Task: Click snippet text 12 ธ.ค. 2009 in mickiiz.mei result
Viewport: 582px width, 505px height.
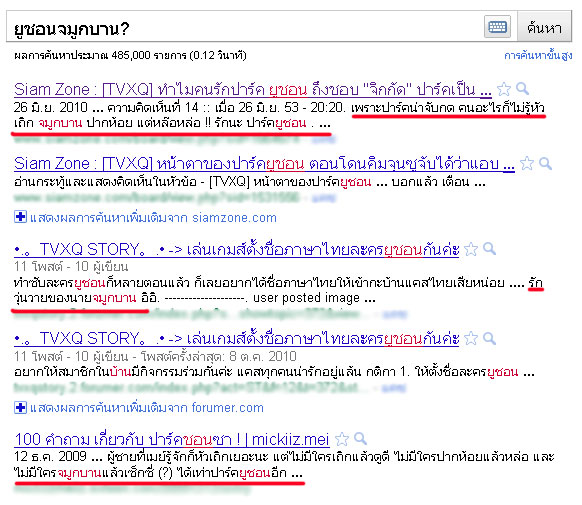Action: (x=50, y=456)
